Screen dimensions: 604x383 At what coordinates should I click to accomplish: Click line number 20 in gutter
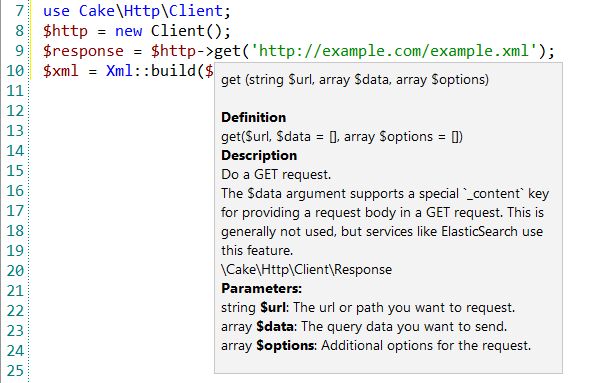coord(15,271)
